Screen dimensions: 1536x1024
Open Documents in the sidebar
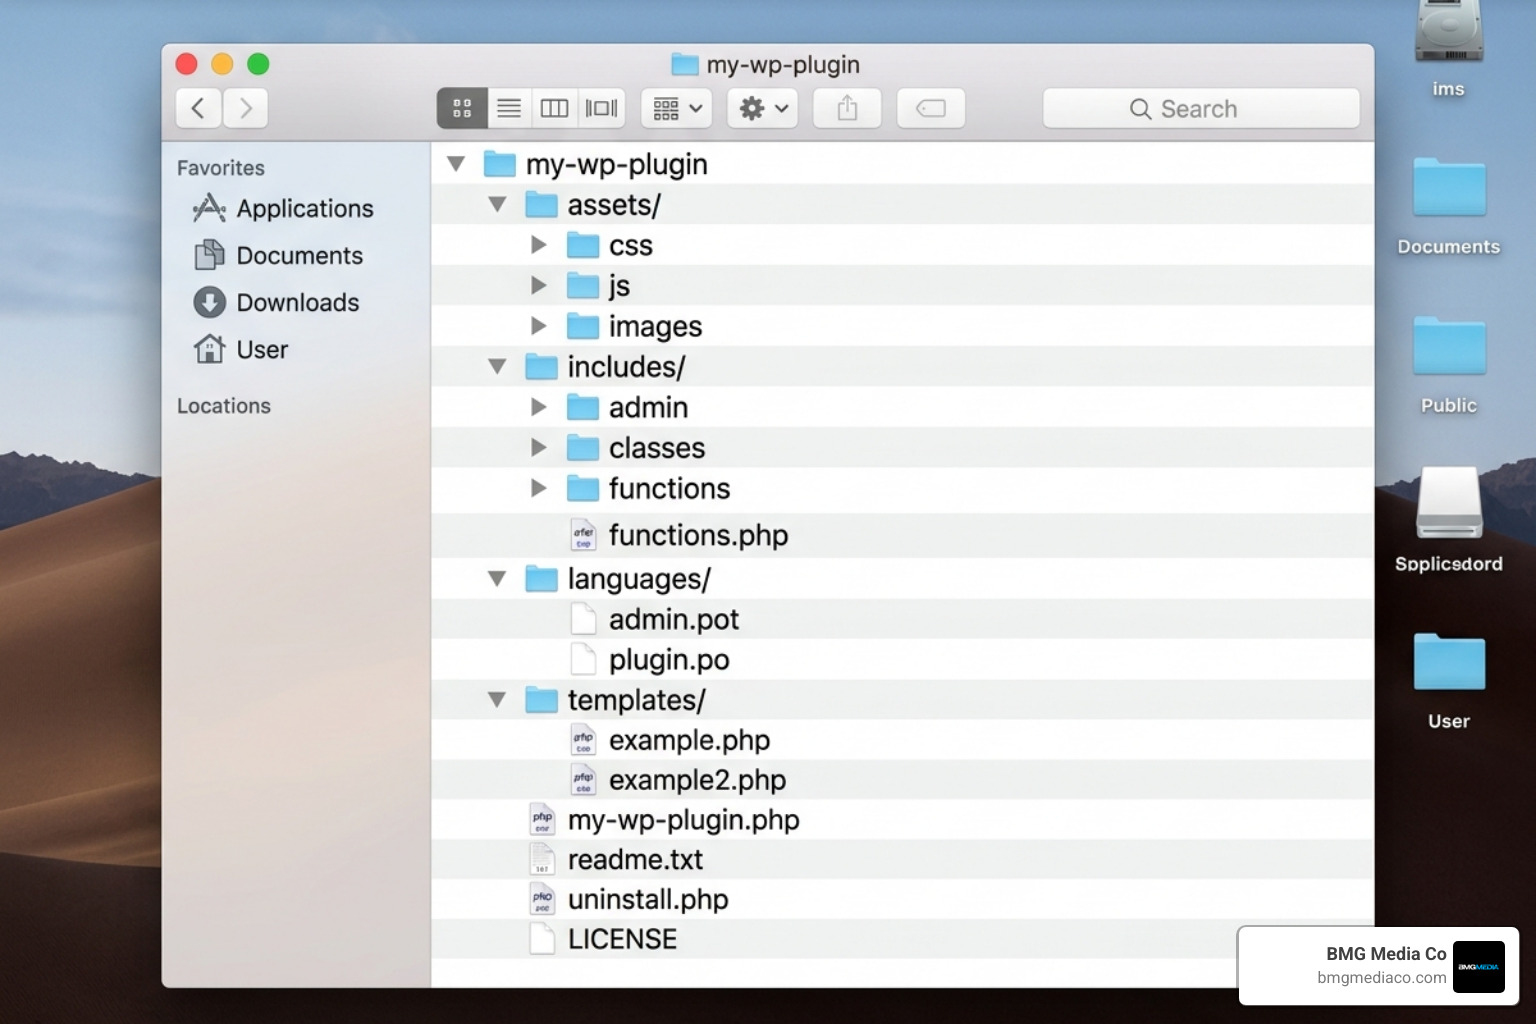(x=278, y=255)
